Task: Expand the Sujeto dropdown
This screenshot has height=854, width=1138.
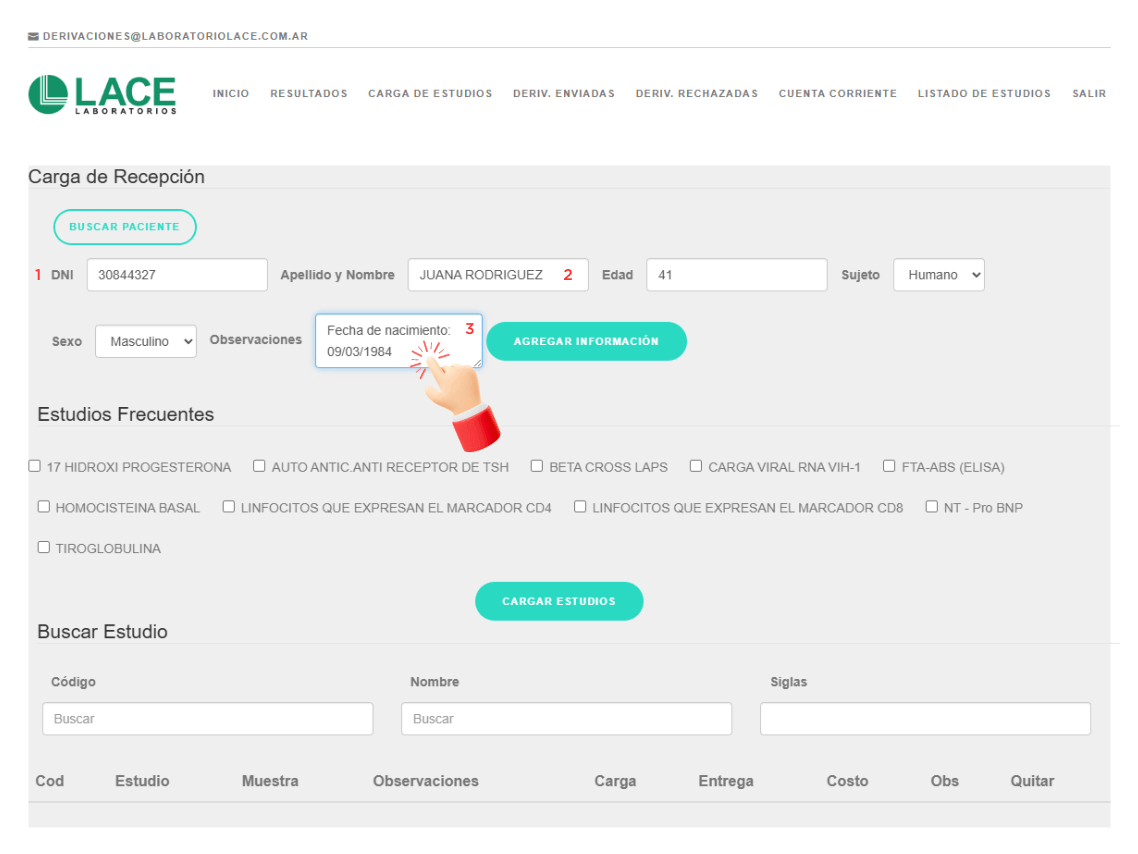Action: [x=938, y=275]
